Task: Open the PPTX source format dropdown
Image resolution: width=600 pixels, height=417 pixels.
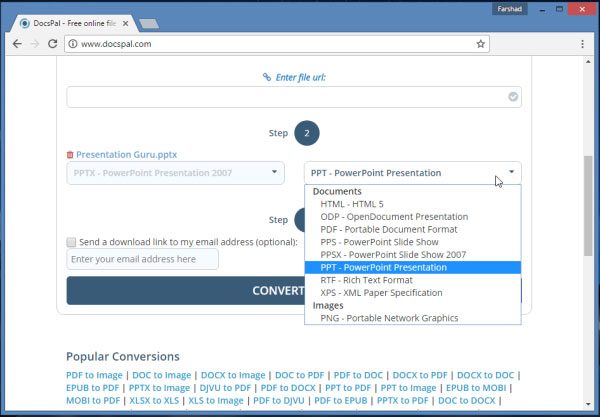Action: [x=175, y=173]
